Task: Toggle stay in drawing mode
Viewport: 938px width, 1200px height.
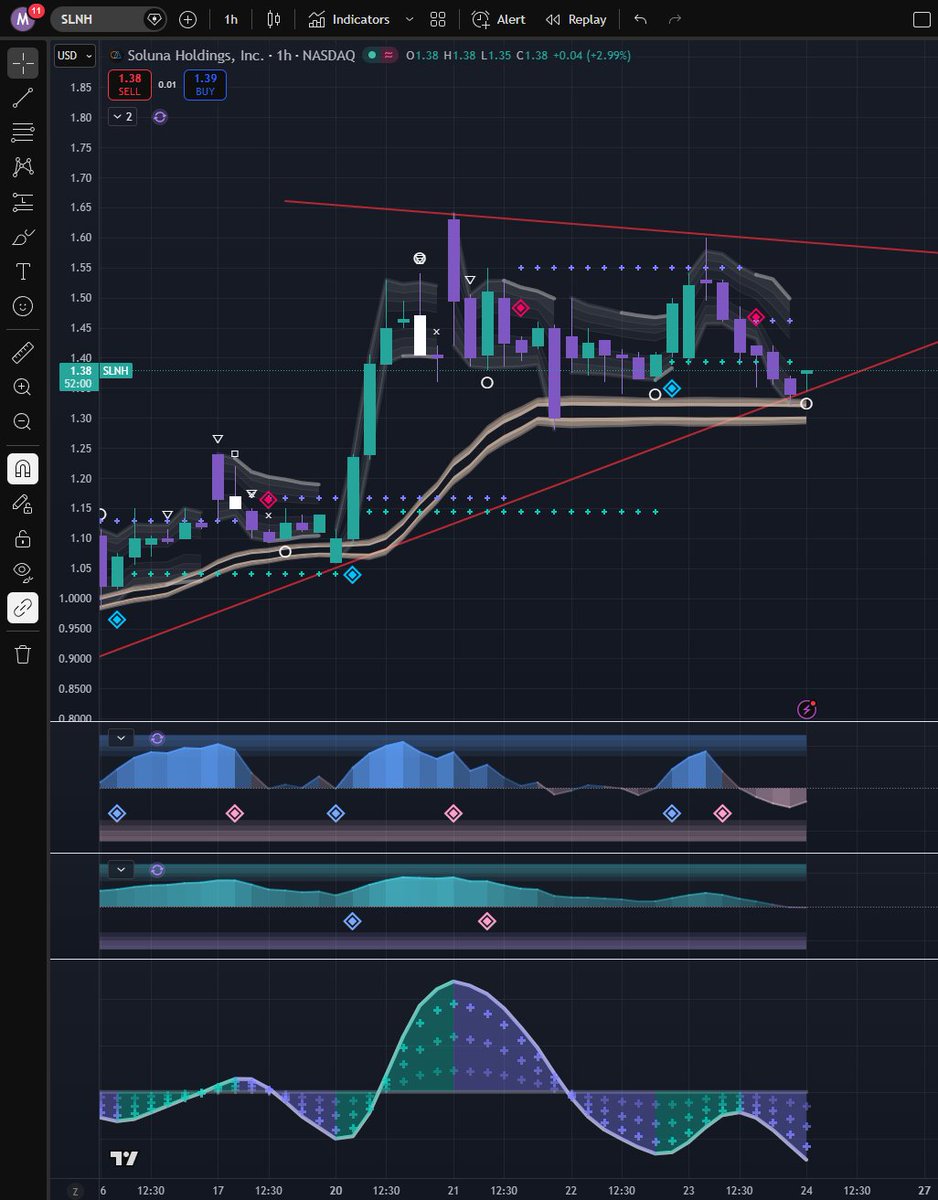Action: click(23, 504)
